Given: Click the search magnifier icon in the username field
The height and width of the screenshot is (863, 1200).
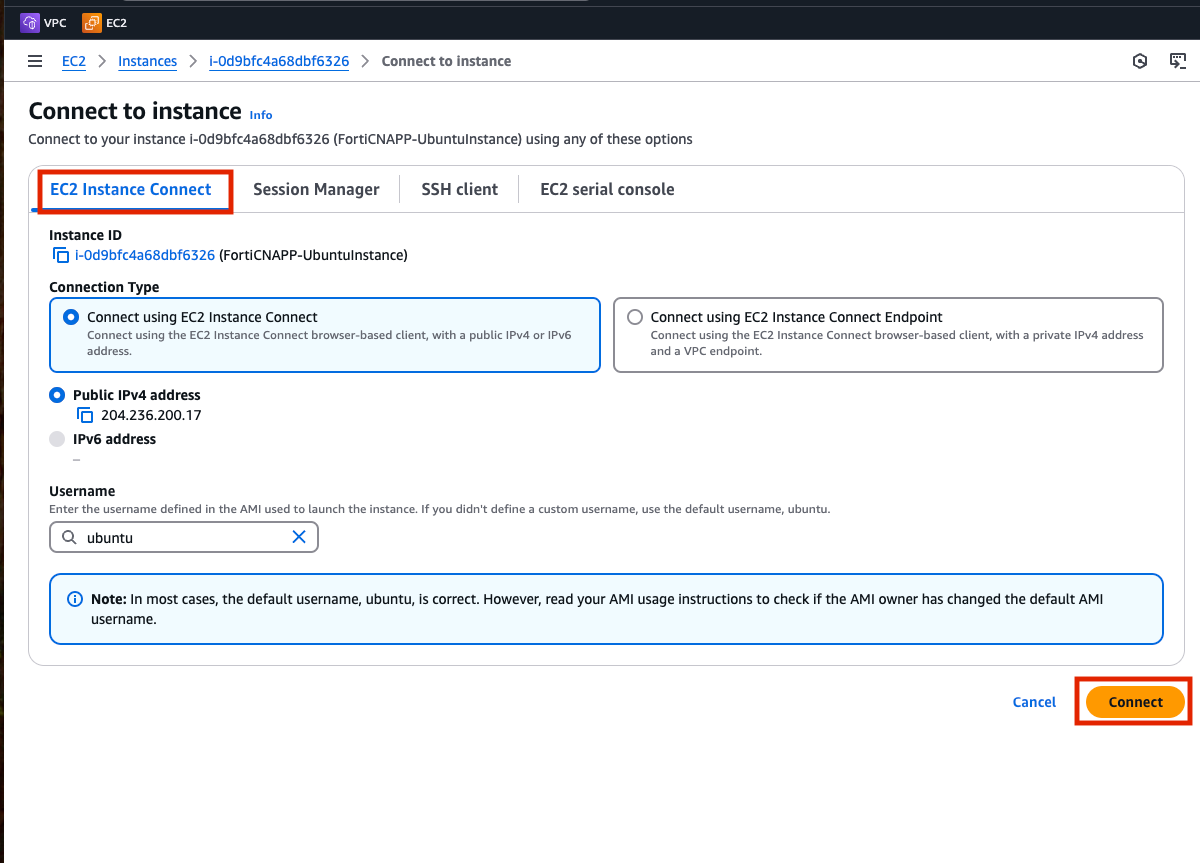Looking at the screenshot, I should click(x=69, y=537).
